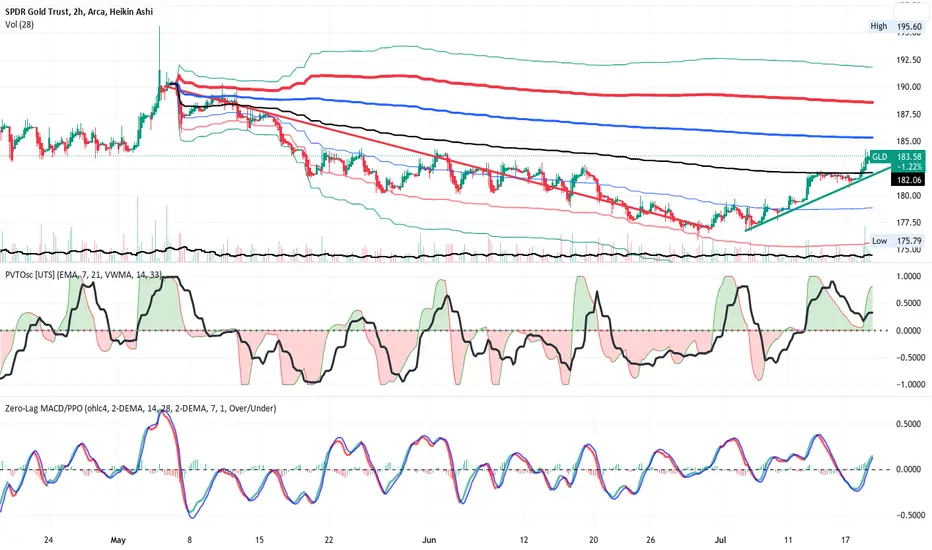Click the Low 175.79 price label
The height and width of the screenshot is (550, 932).
pos(896,241)
